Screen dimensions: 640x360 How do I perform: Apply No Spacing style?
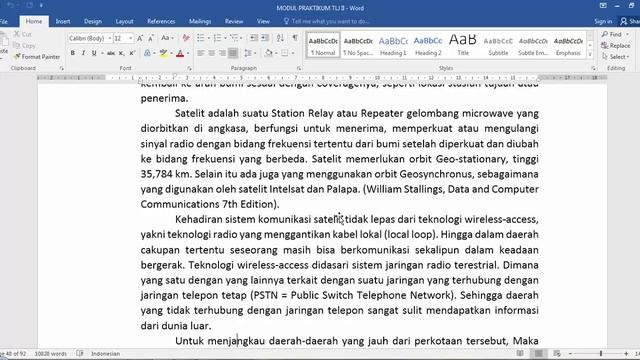tap(358, 45)
